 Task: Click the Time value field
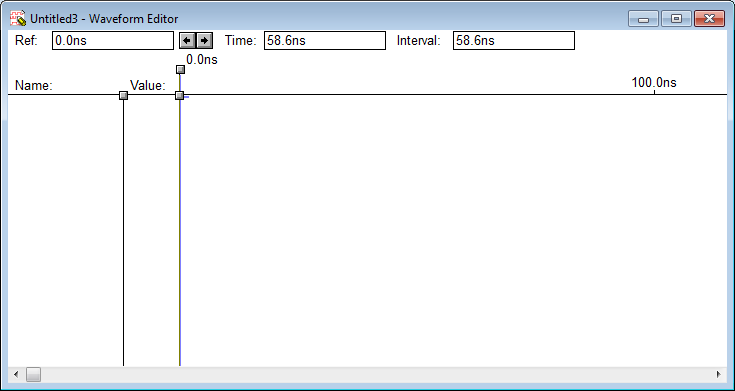pyautogui.click(x=325, y=40)
